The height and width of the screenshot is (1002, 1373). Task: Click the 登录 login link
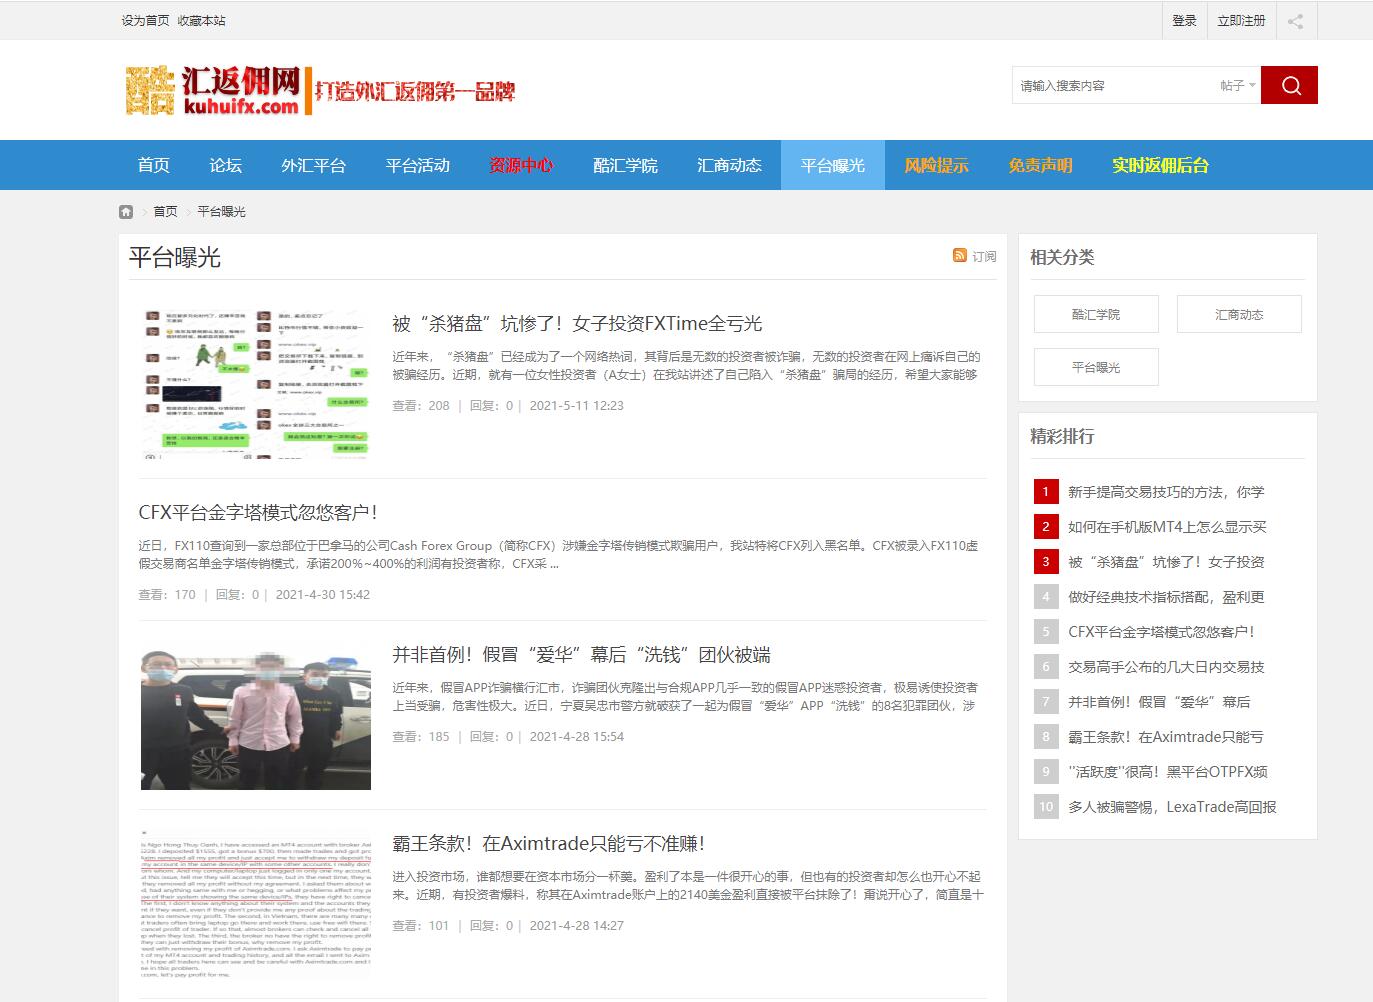click(1184, 21)
